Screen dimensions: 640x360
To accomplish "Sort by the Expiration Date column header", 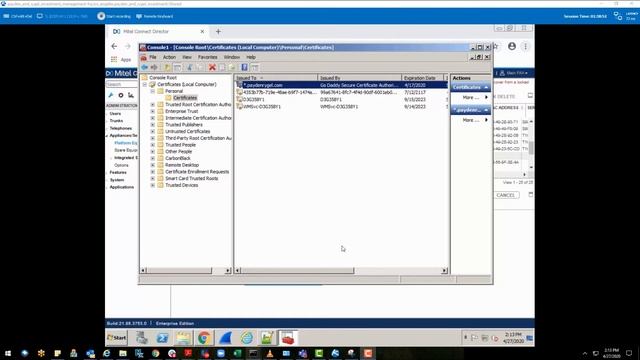I will pos(423,78).
